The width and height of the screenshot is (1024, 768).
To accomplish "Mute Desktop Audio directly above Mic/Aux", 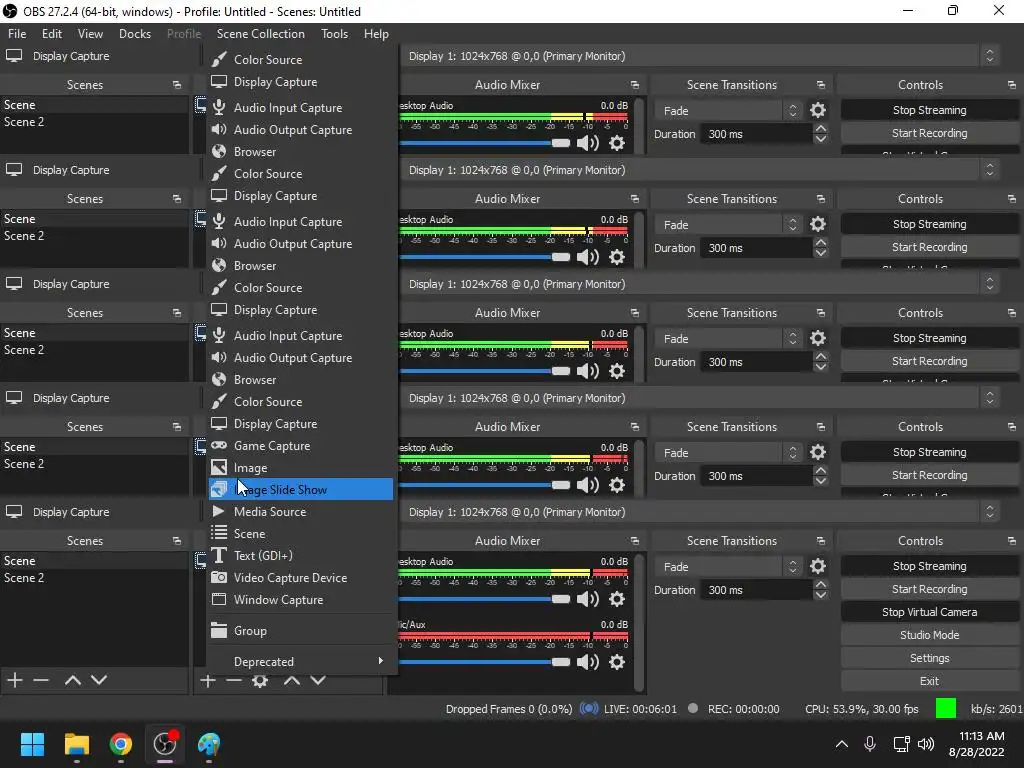I will tap(588, 600).
